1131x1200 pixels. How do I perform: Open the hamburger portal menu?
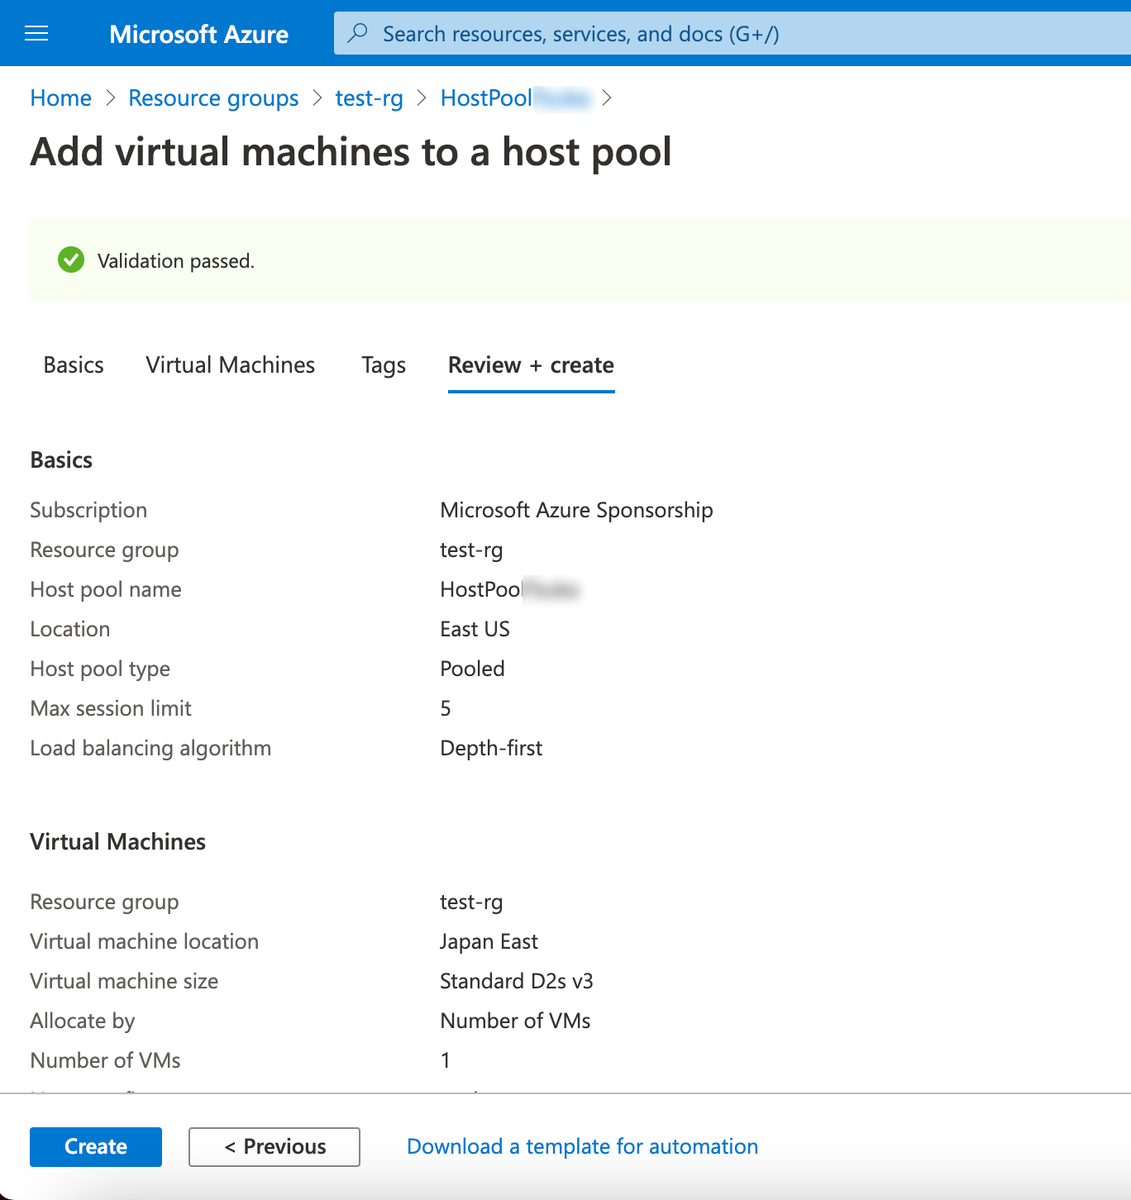point(36,34)
